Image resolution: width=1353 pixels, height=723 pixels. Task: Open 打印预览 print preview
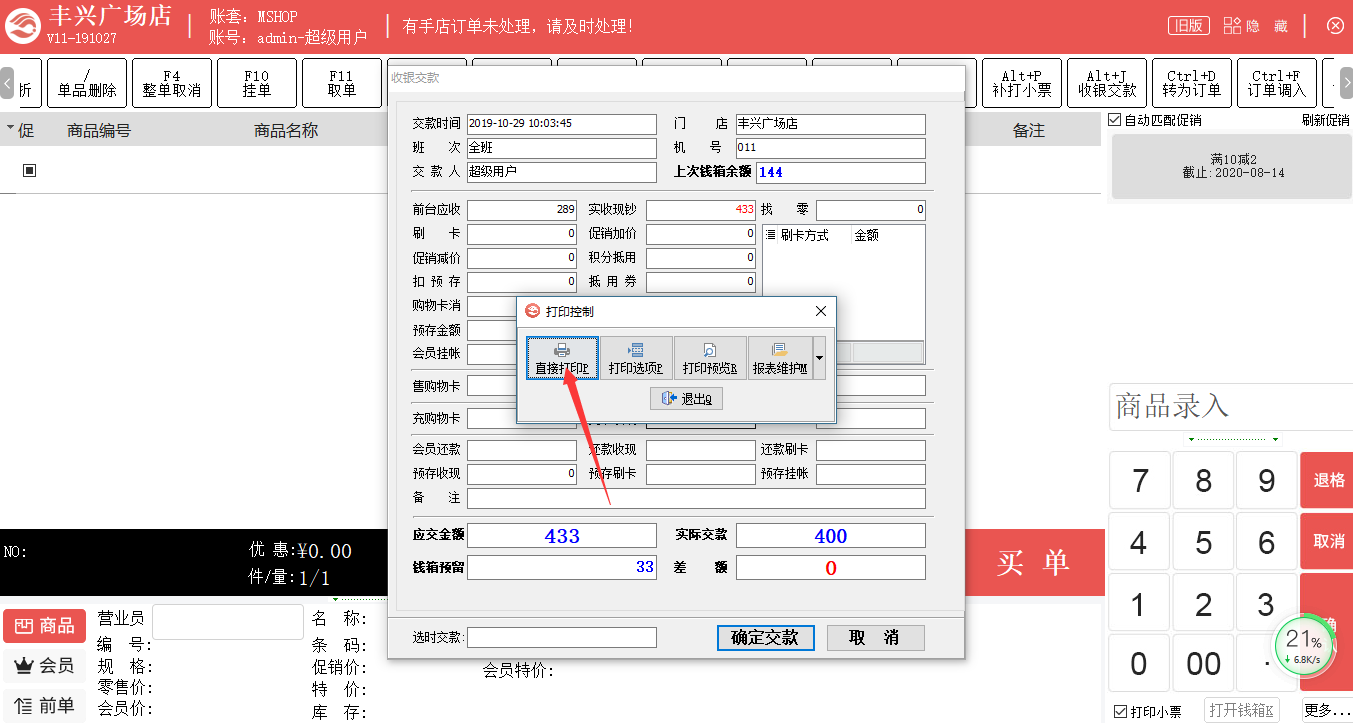[x=710, y=358]
